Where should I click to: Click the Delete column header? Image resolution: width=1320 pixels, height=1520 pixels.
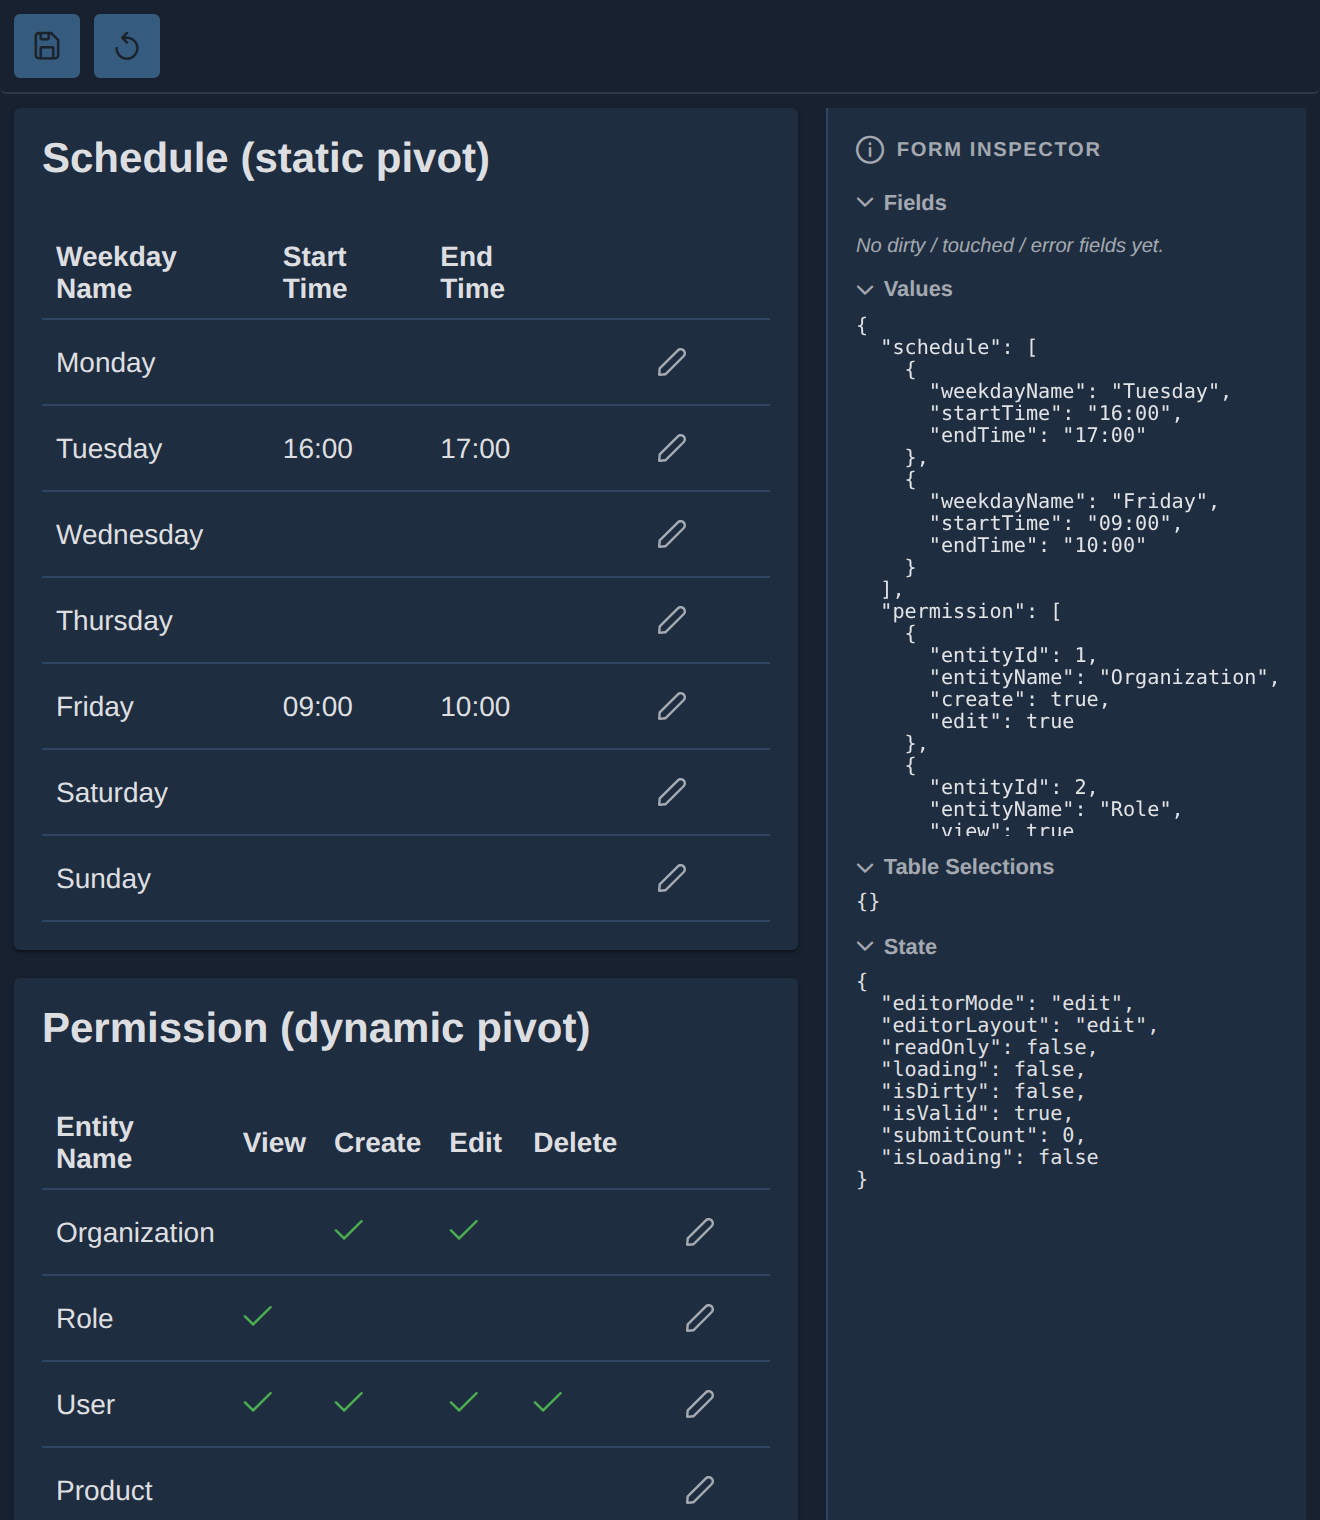click(x=575, y=1142)
